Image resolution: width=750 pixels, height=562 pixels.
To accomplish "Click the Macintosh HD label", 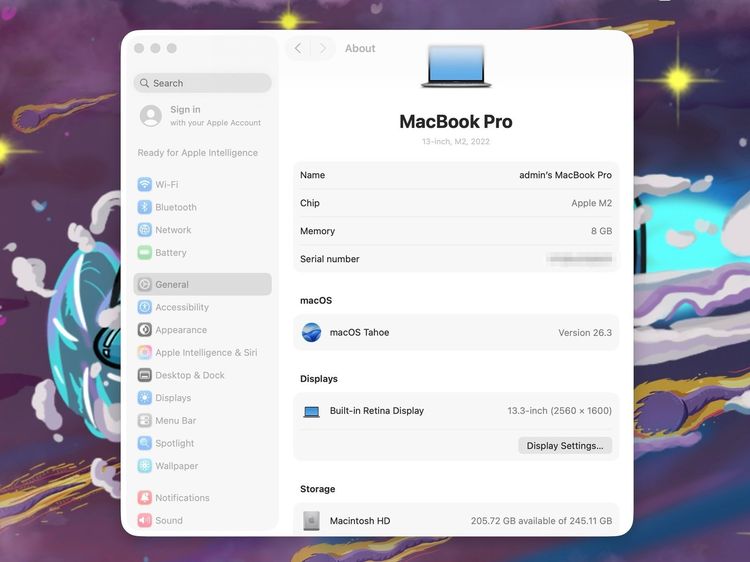I will pos(360,521).
